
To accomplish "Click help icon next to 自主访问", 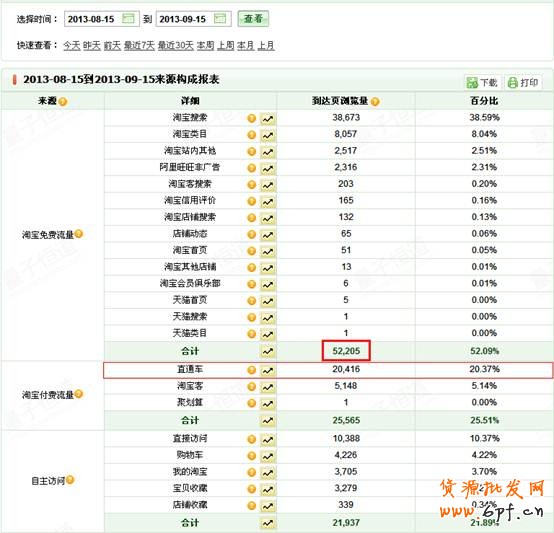I will pyautogui.click(x=70, y=480).
